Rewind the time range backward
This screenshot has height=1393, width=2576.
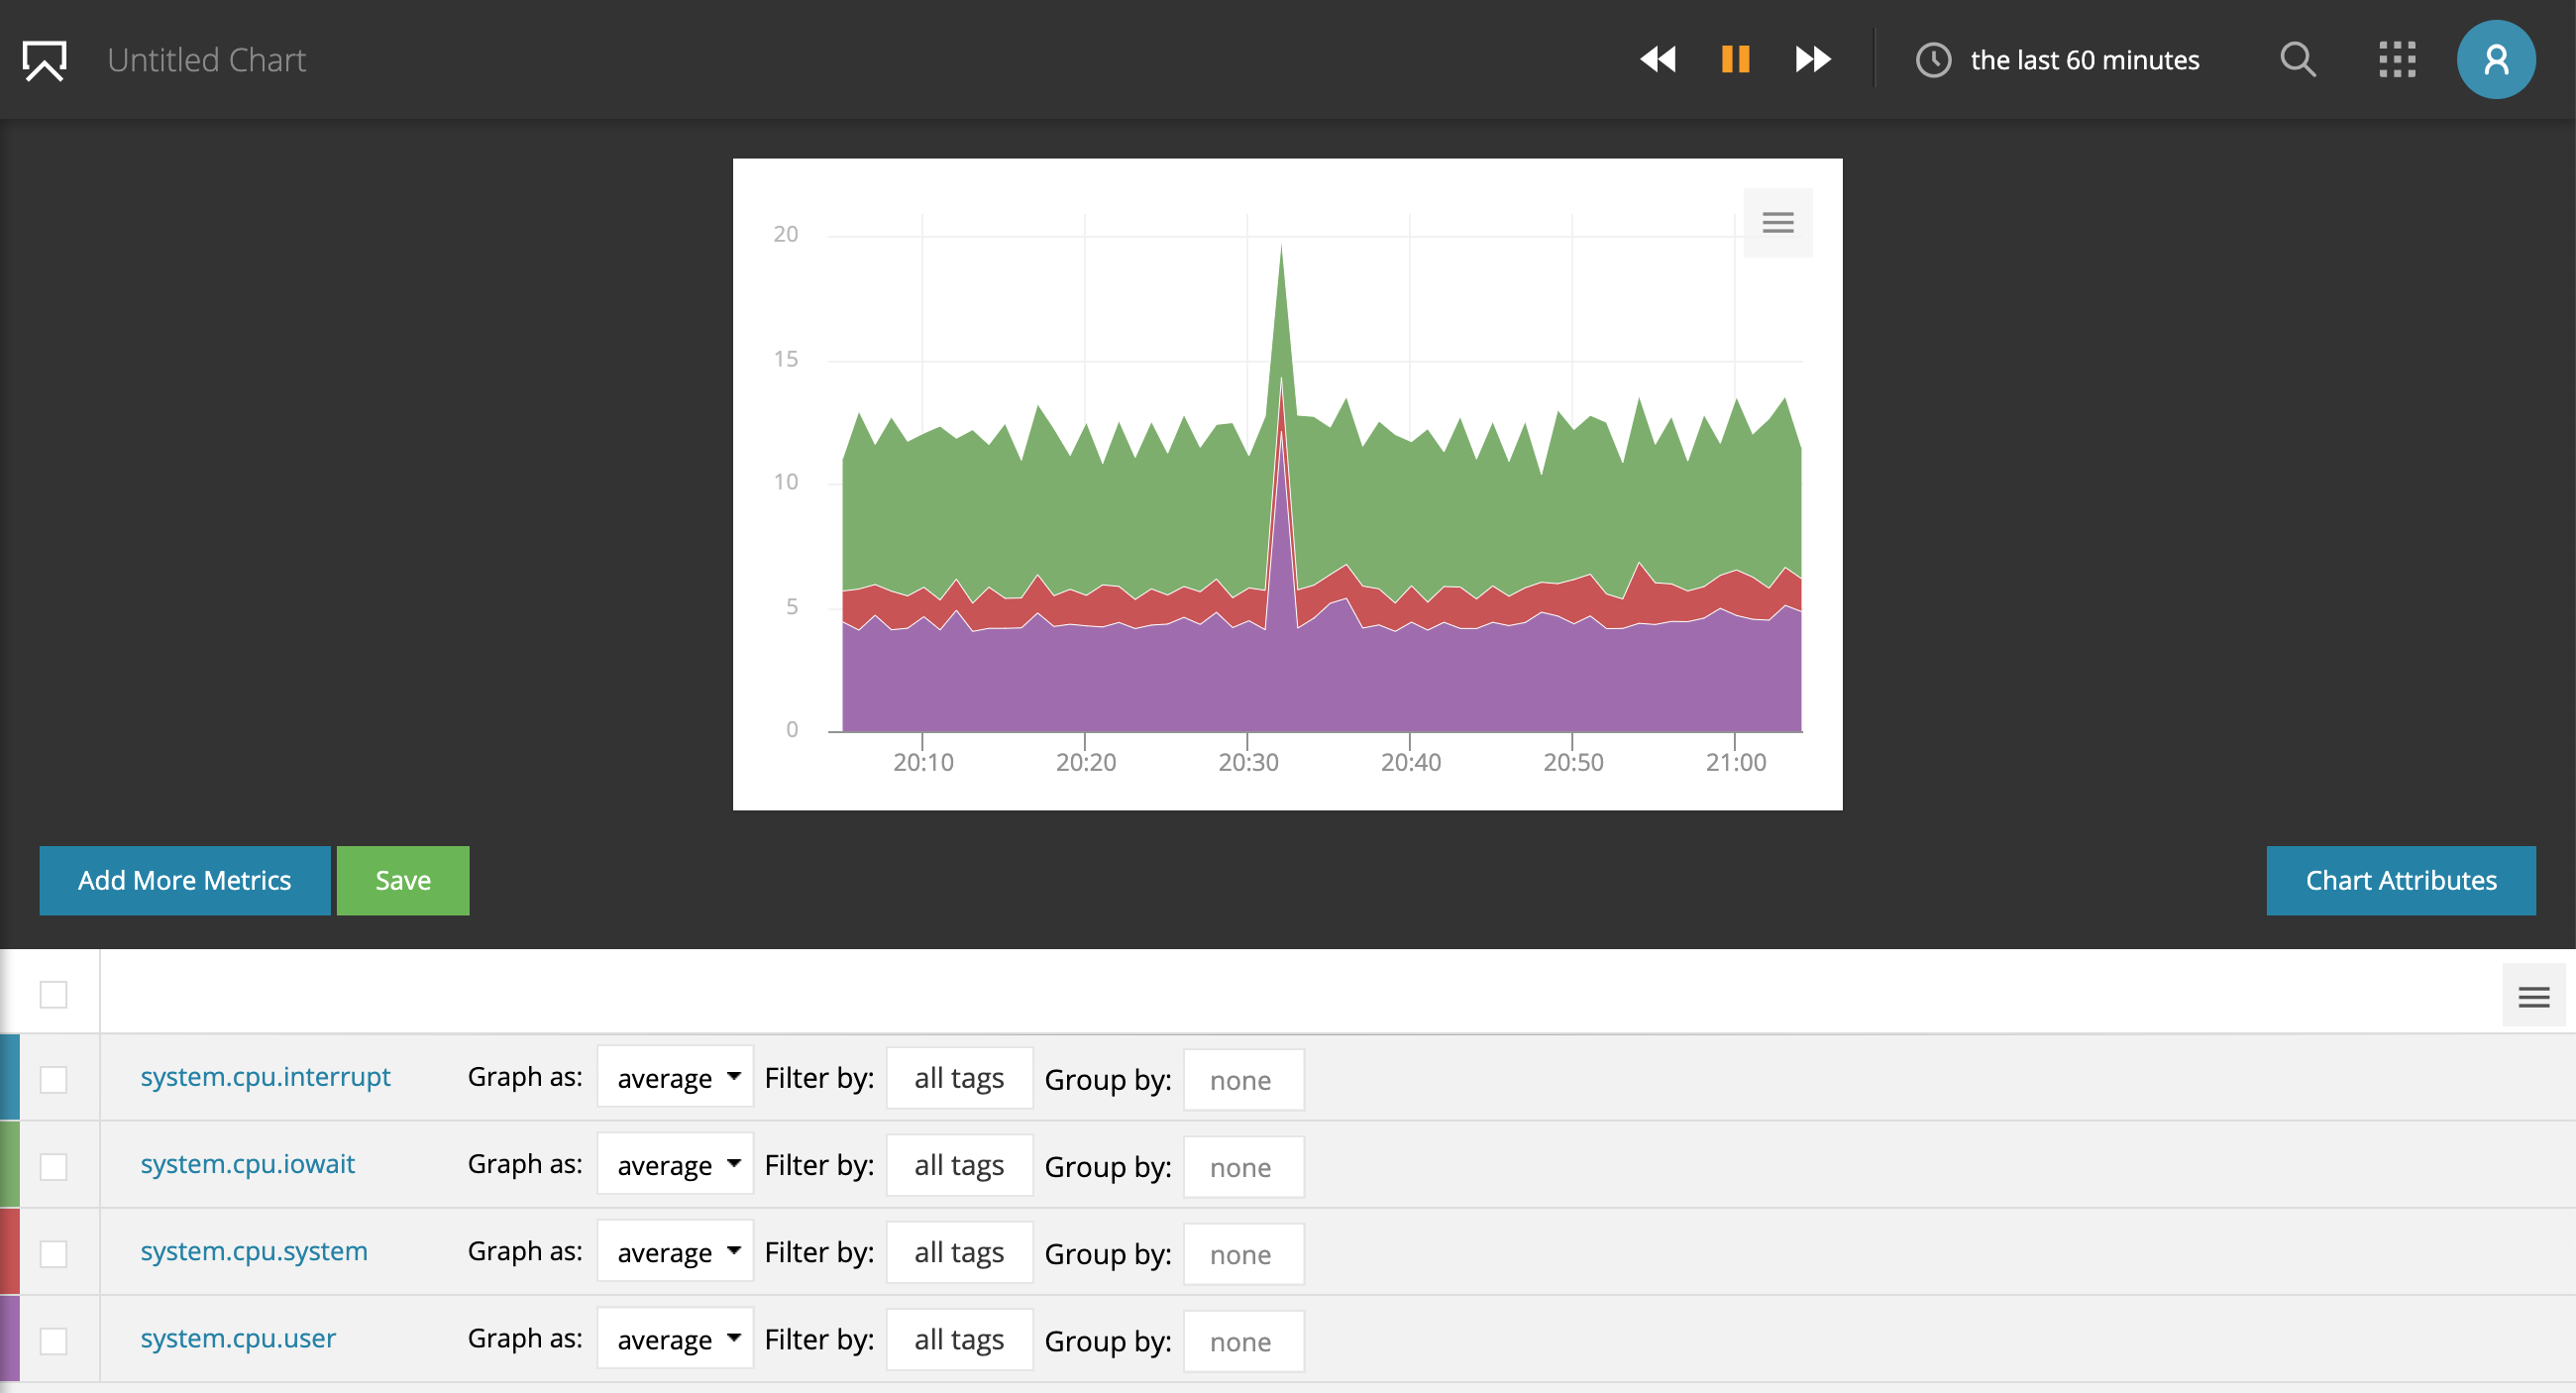tap(1658, 60)
